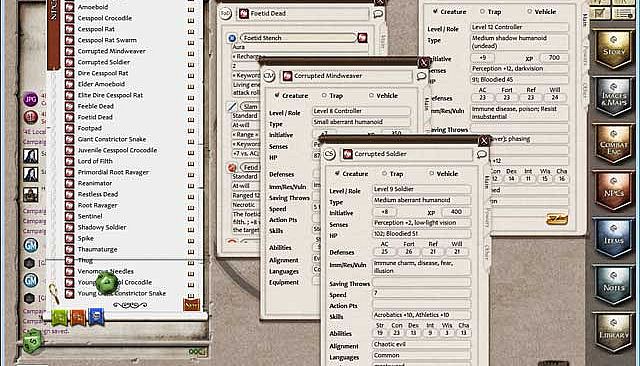Select Vehicle radio in Corrupted Mindweaver window
The image size is (640, 366).
coord(371,95)
